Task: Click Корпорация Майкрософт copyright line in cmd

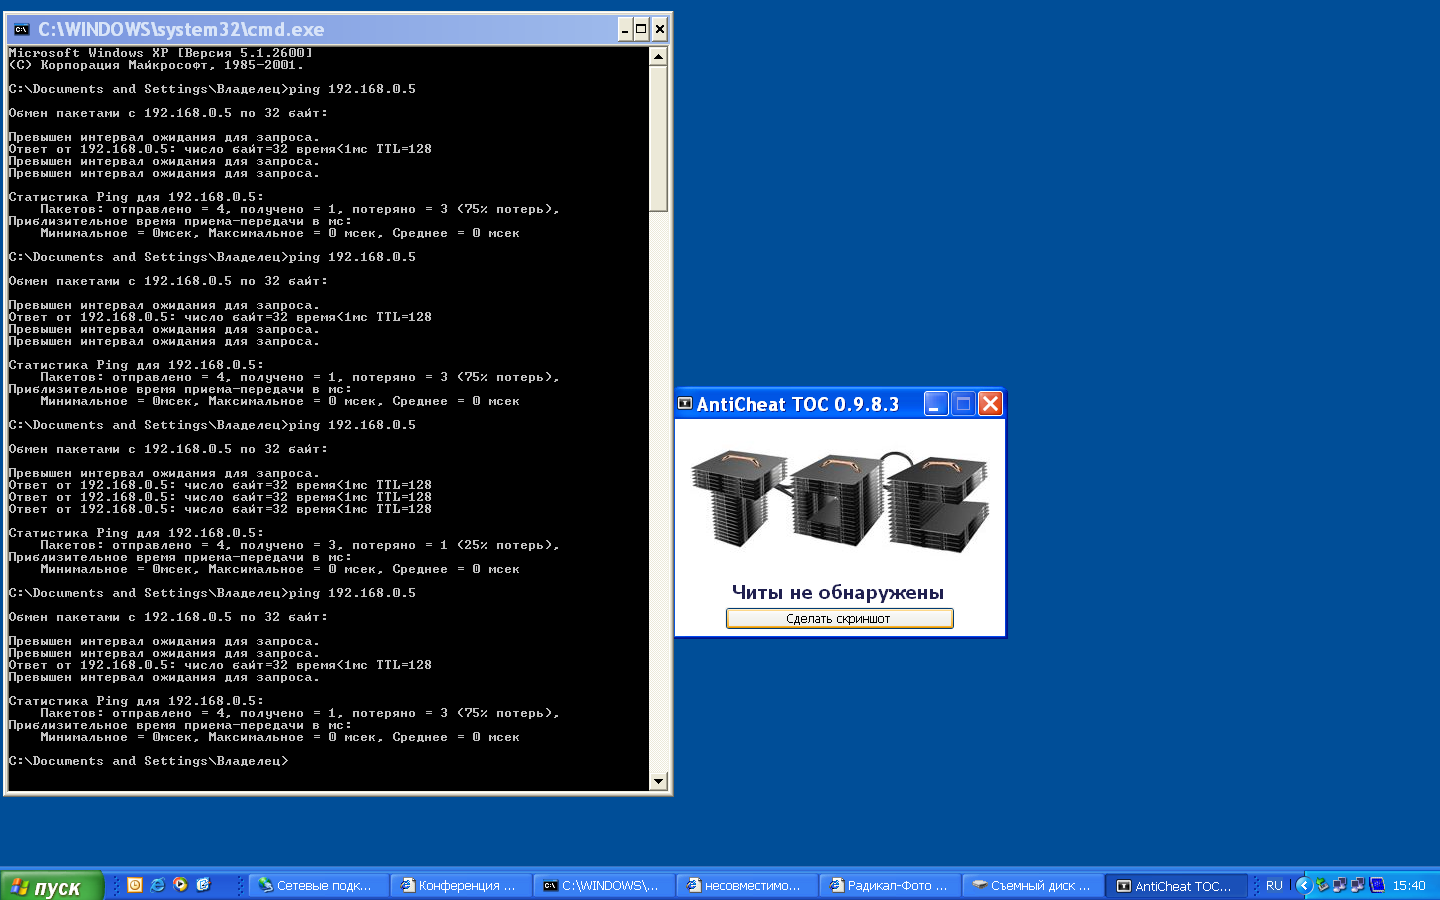Action: pyautogui.click(x=156, y=65)
